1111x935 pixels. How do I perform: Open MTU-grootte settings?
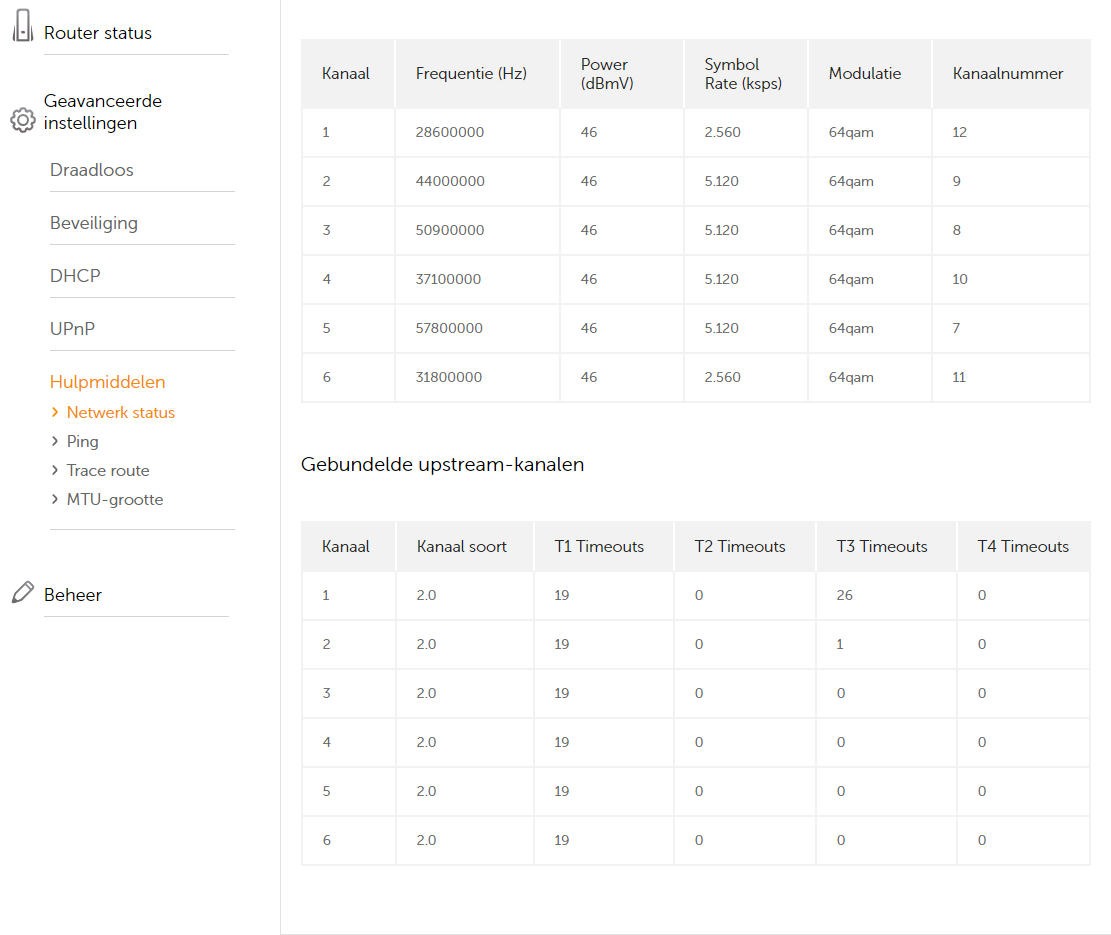pos(114,499)
